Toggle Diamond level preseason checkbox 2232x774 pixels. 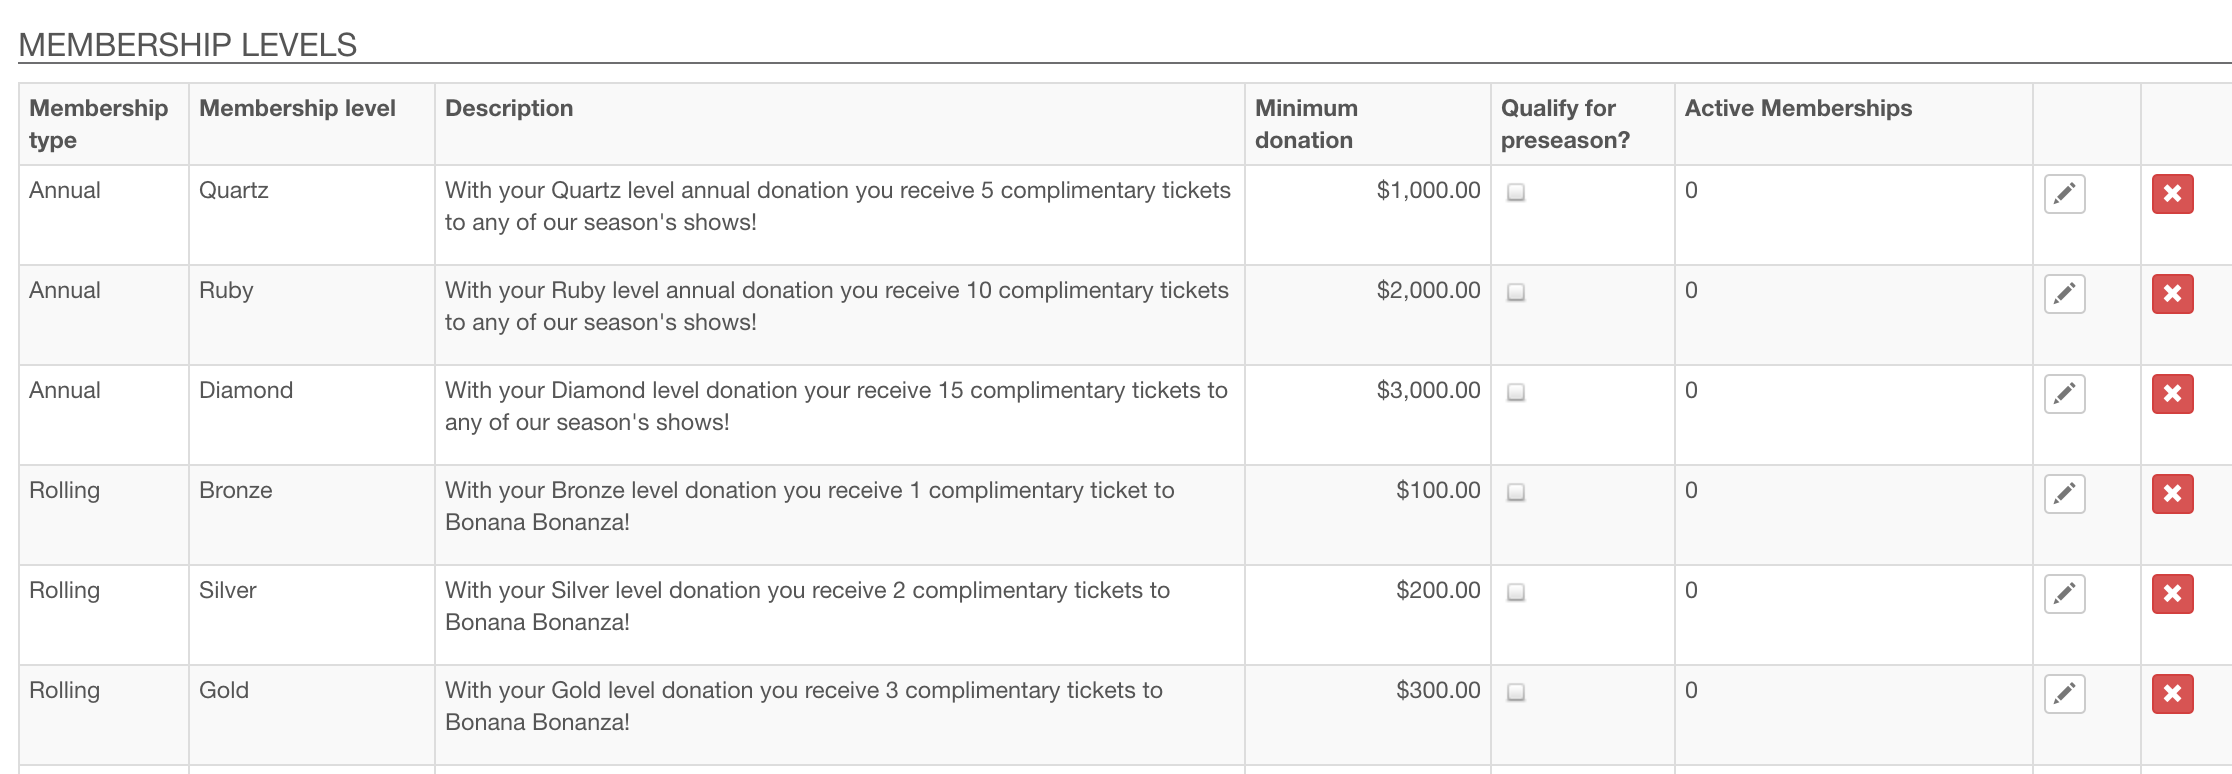pyautogui.click(x=1516, y=392)
